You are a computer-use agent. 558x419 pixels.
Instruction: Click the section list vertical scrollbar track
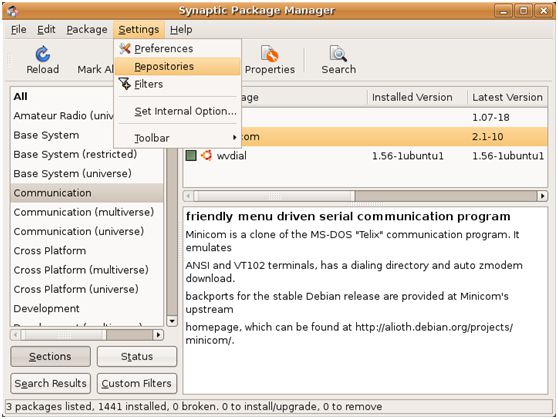172,231
